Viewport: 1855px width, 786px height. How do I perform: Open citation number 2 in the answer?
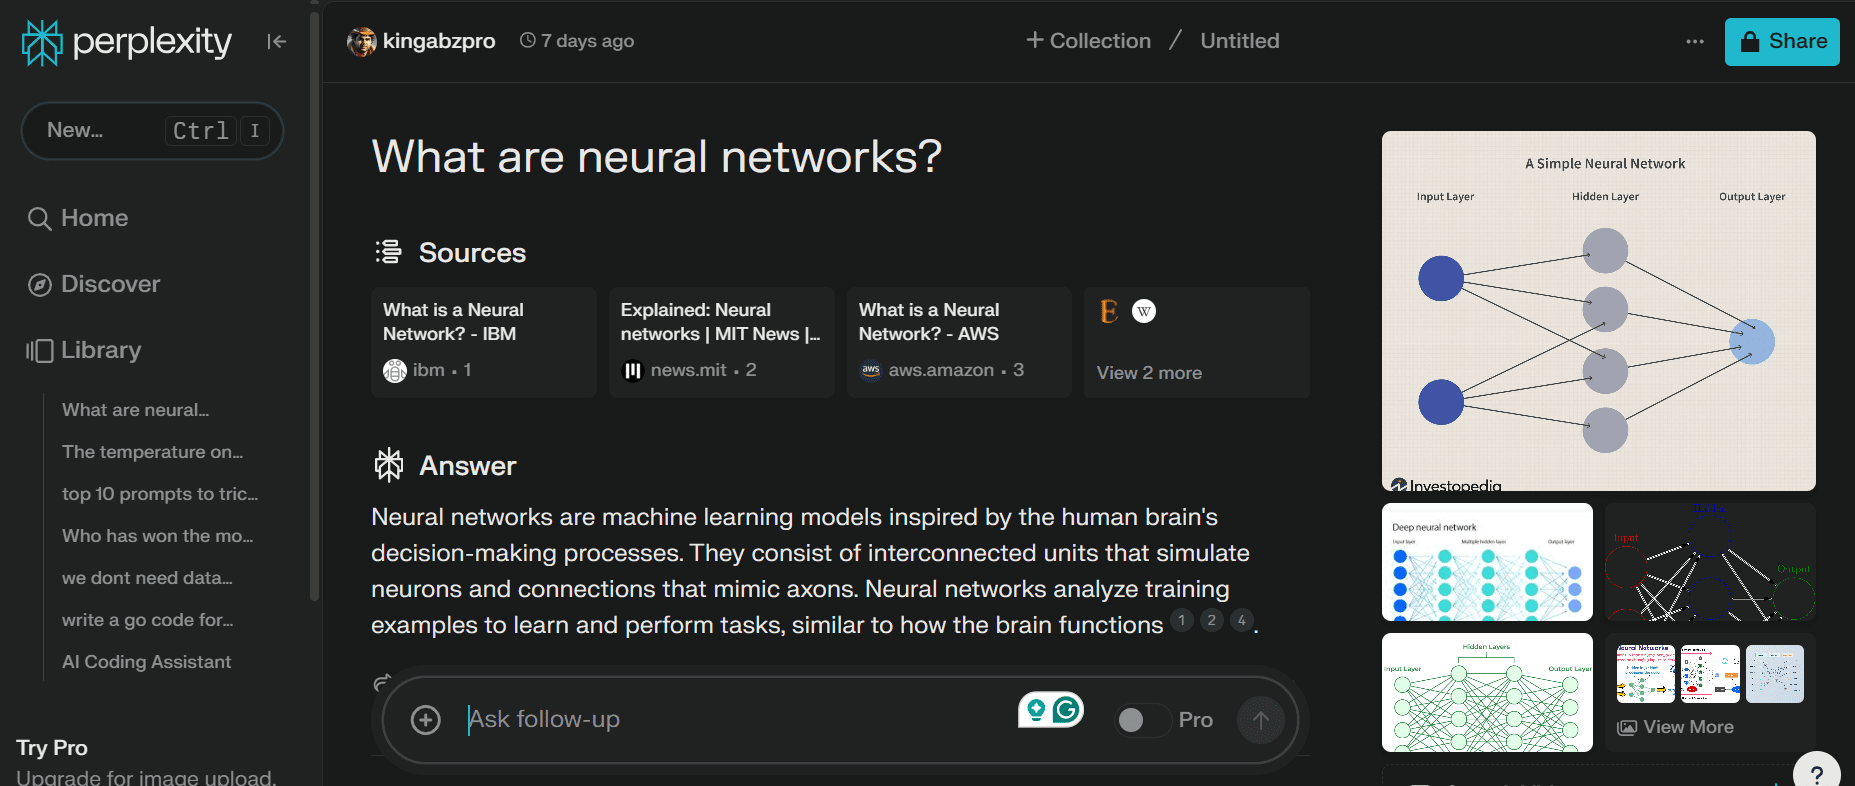[1212, 621]
